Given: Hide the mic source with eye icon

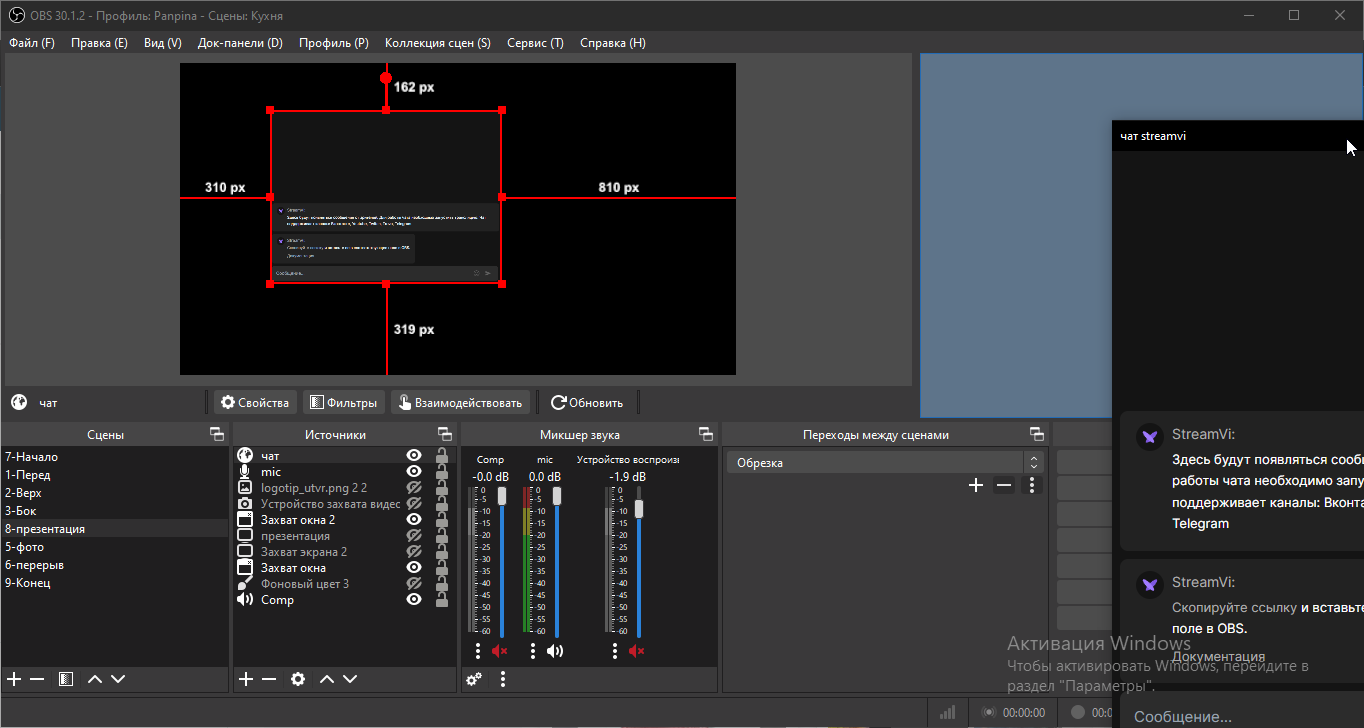Looking at the screenshot, I should click(414, 472).
